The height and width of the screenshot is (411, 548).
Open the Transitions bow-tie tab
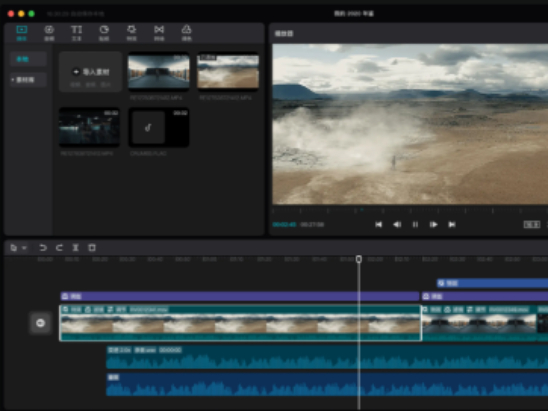pos(159,33)
